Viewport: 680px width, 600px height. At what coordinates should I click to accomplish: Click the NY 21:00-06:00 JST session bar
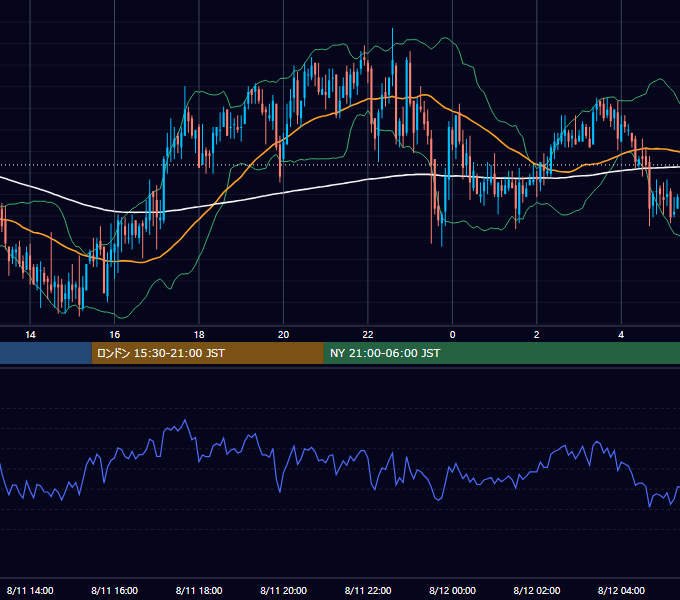tap(502, 353)
